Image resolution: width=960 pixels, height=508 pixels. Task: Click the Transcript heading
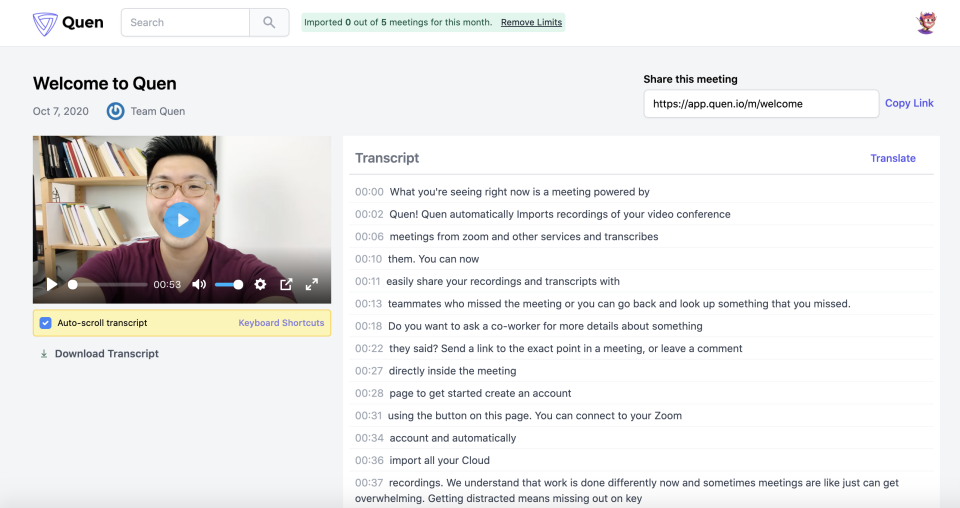pos(387,159)
